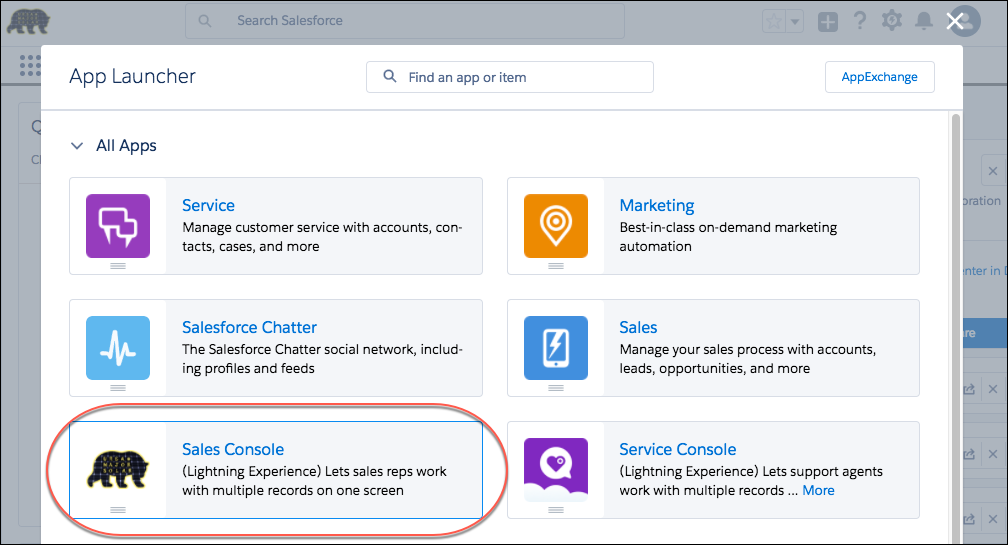This screenshot has height=545, width=1008.
Task: Click the Sales tile drag handle
Action: (x=555, y=388)
